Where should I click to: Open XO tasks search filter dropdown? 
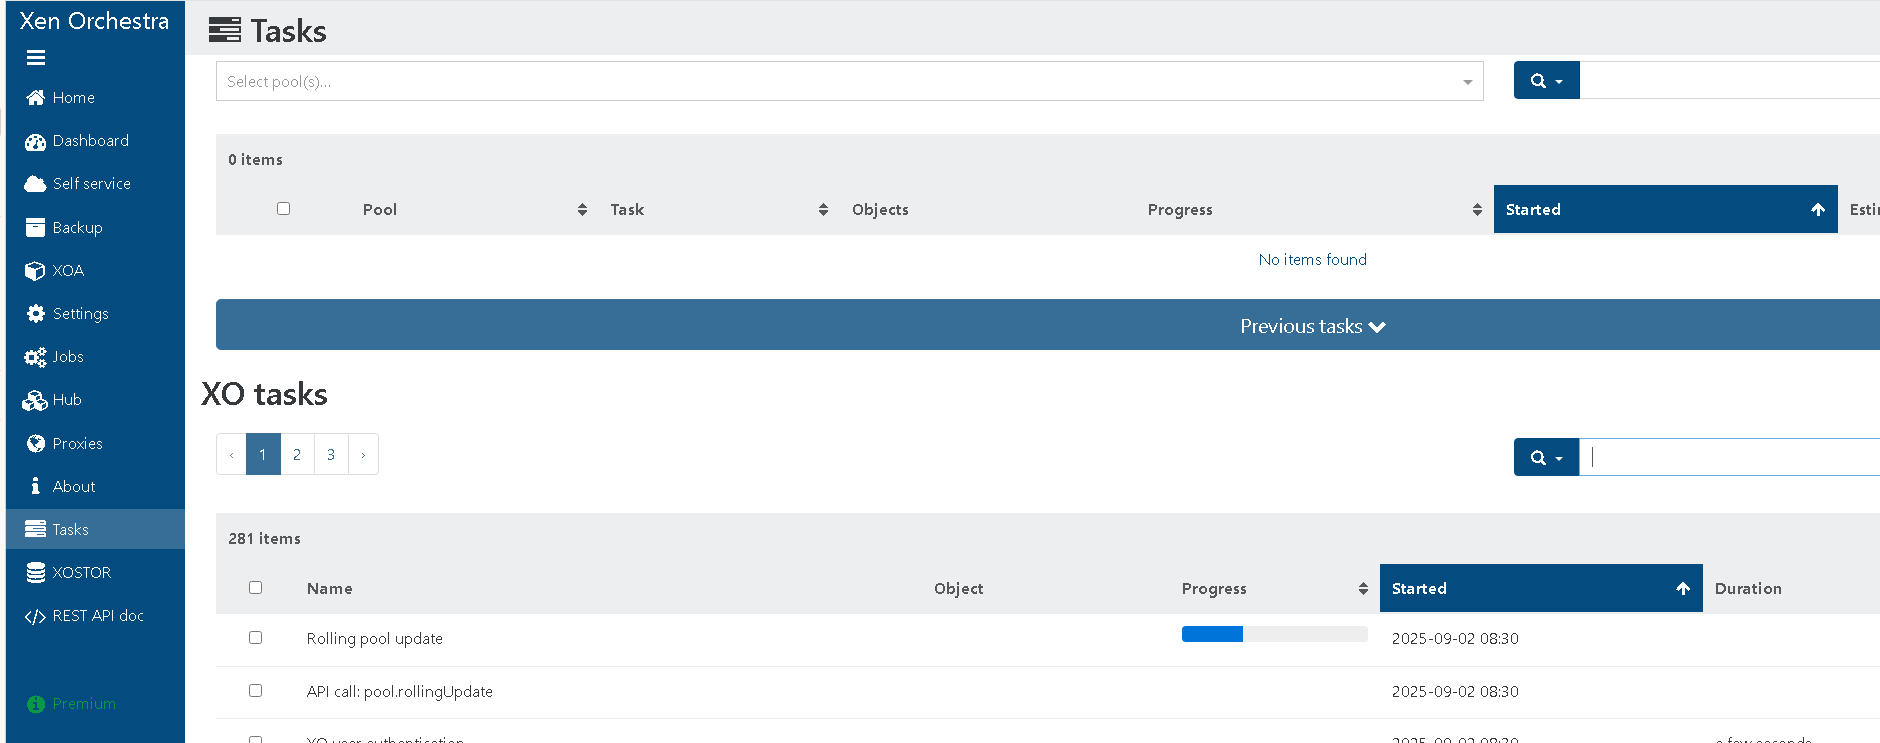pos(1546,457)
